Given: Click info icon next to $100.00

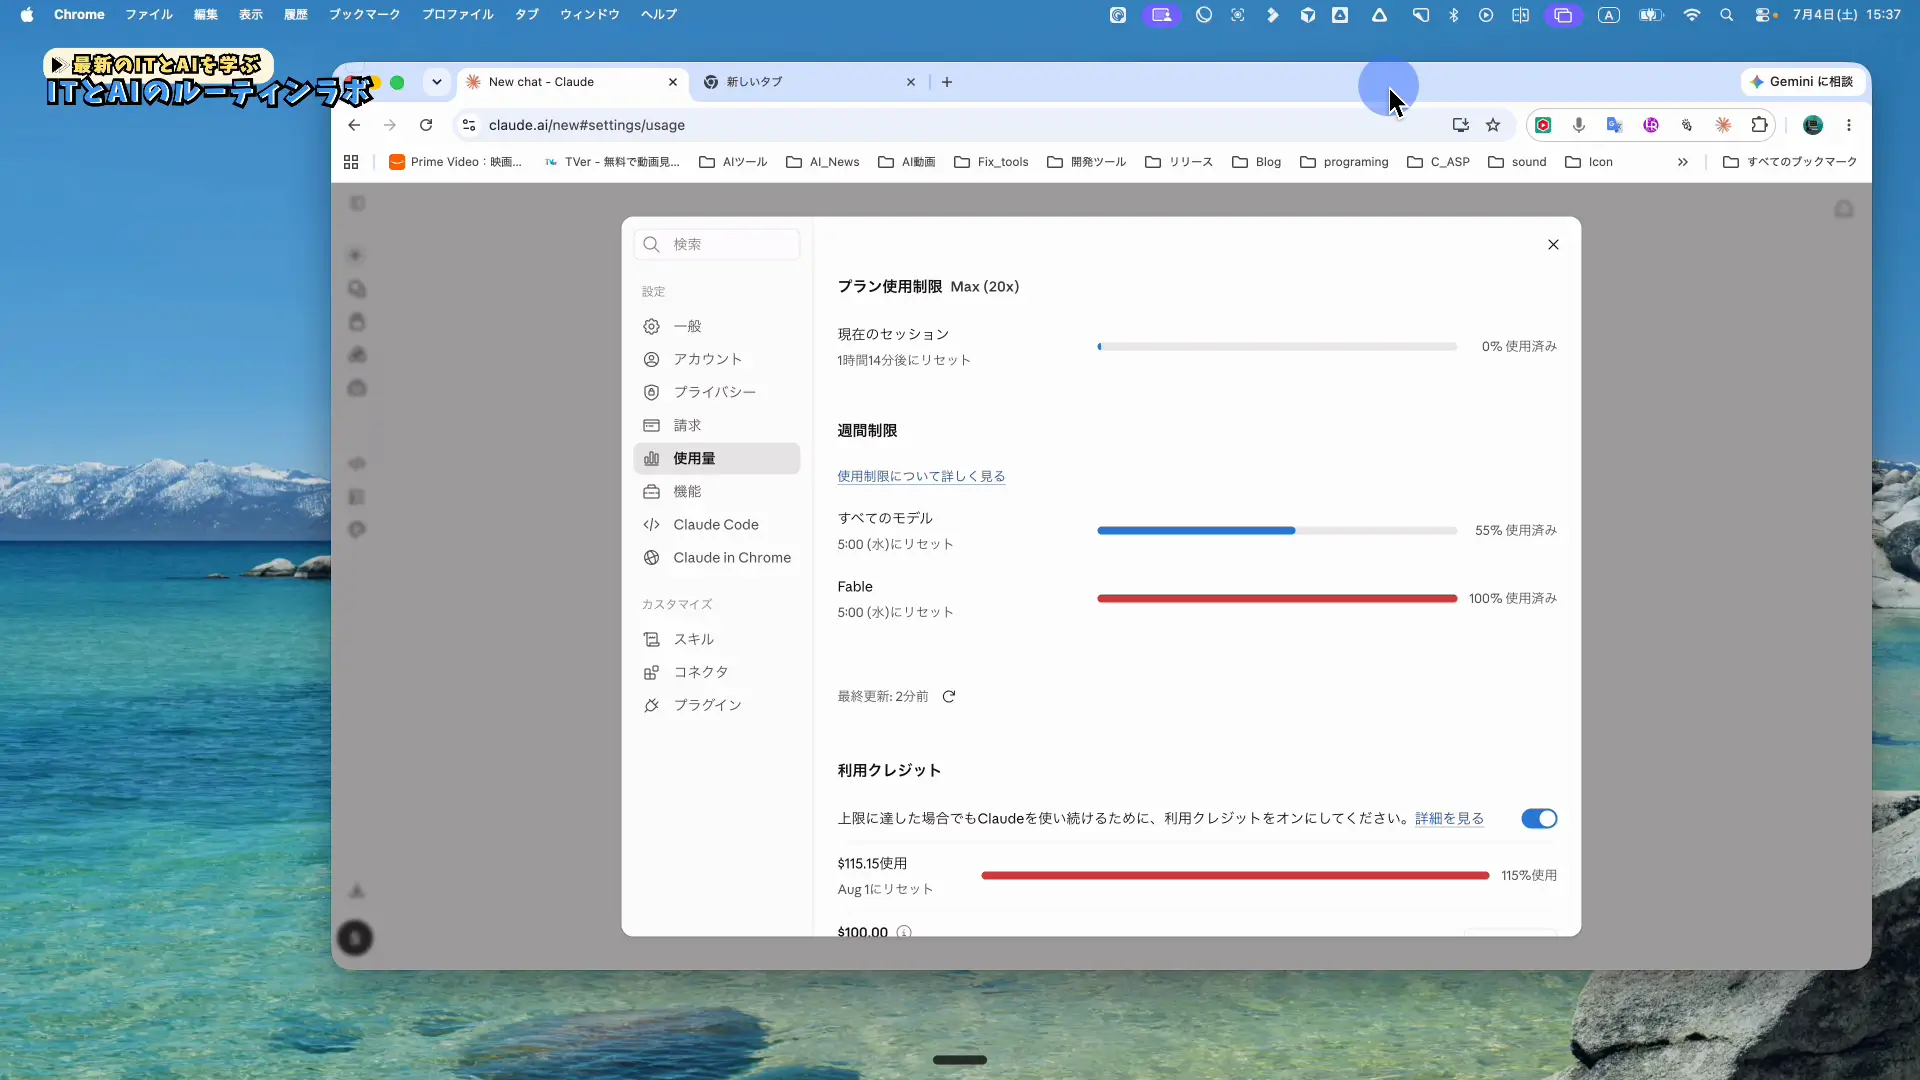Looking at the screenshot, I should click(x=904, y=932).
